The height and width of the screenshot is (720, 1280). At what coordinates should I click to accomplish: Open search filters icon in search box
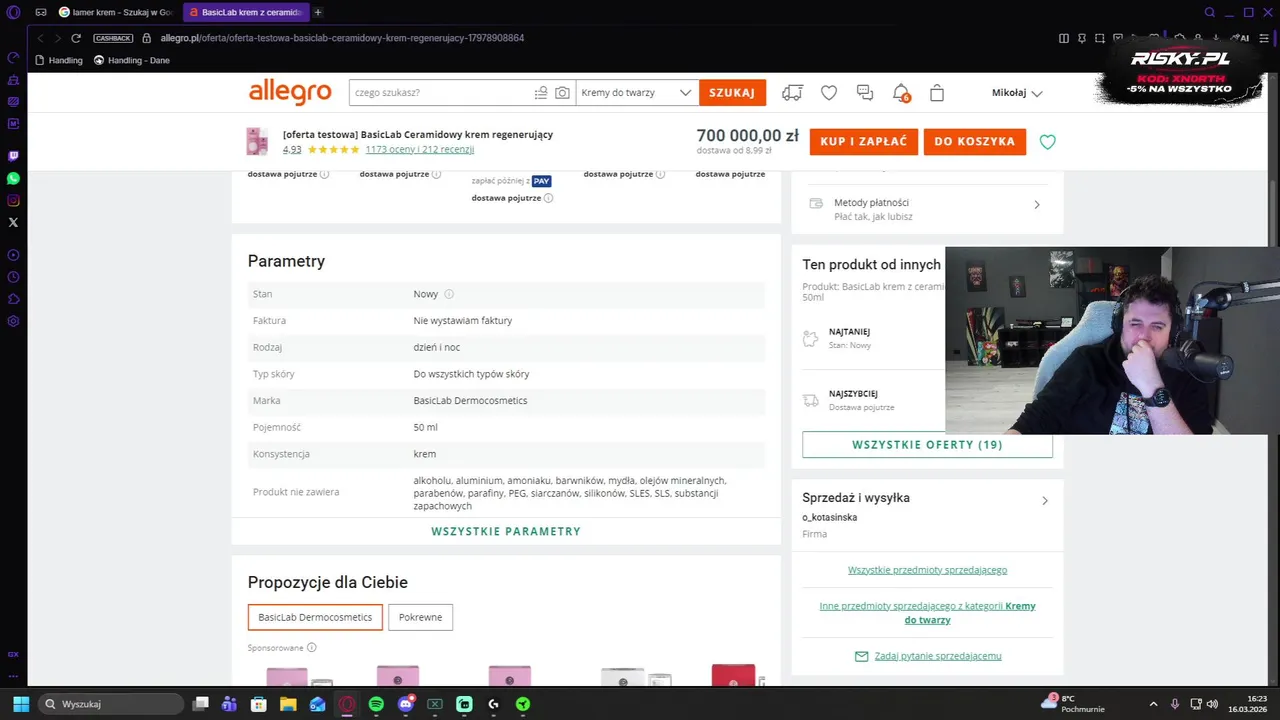coord(541,93)
